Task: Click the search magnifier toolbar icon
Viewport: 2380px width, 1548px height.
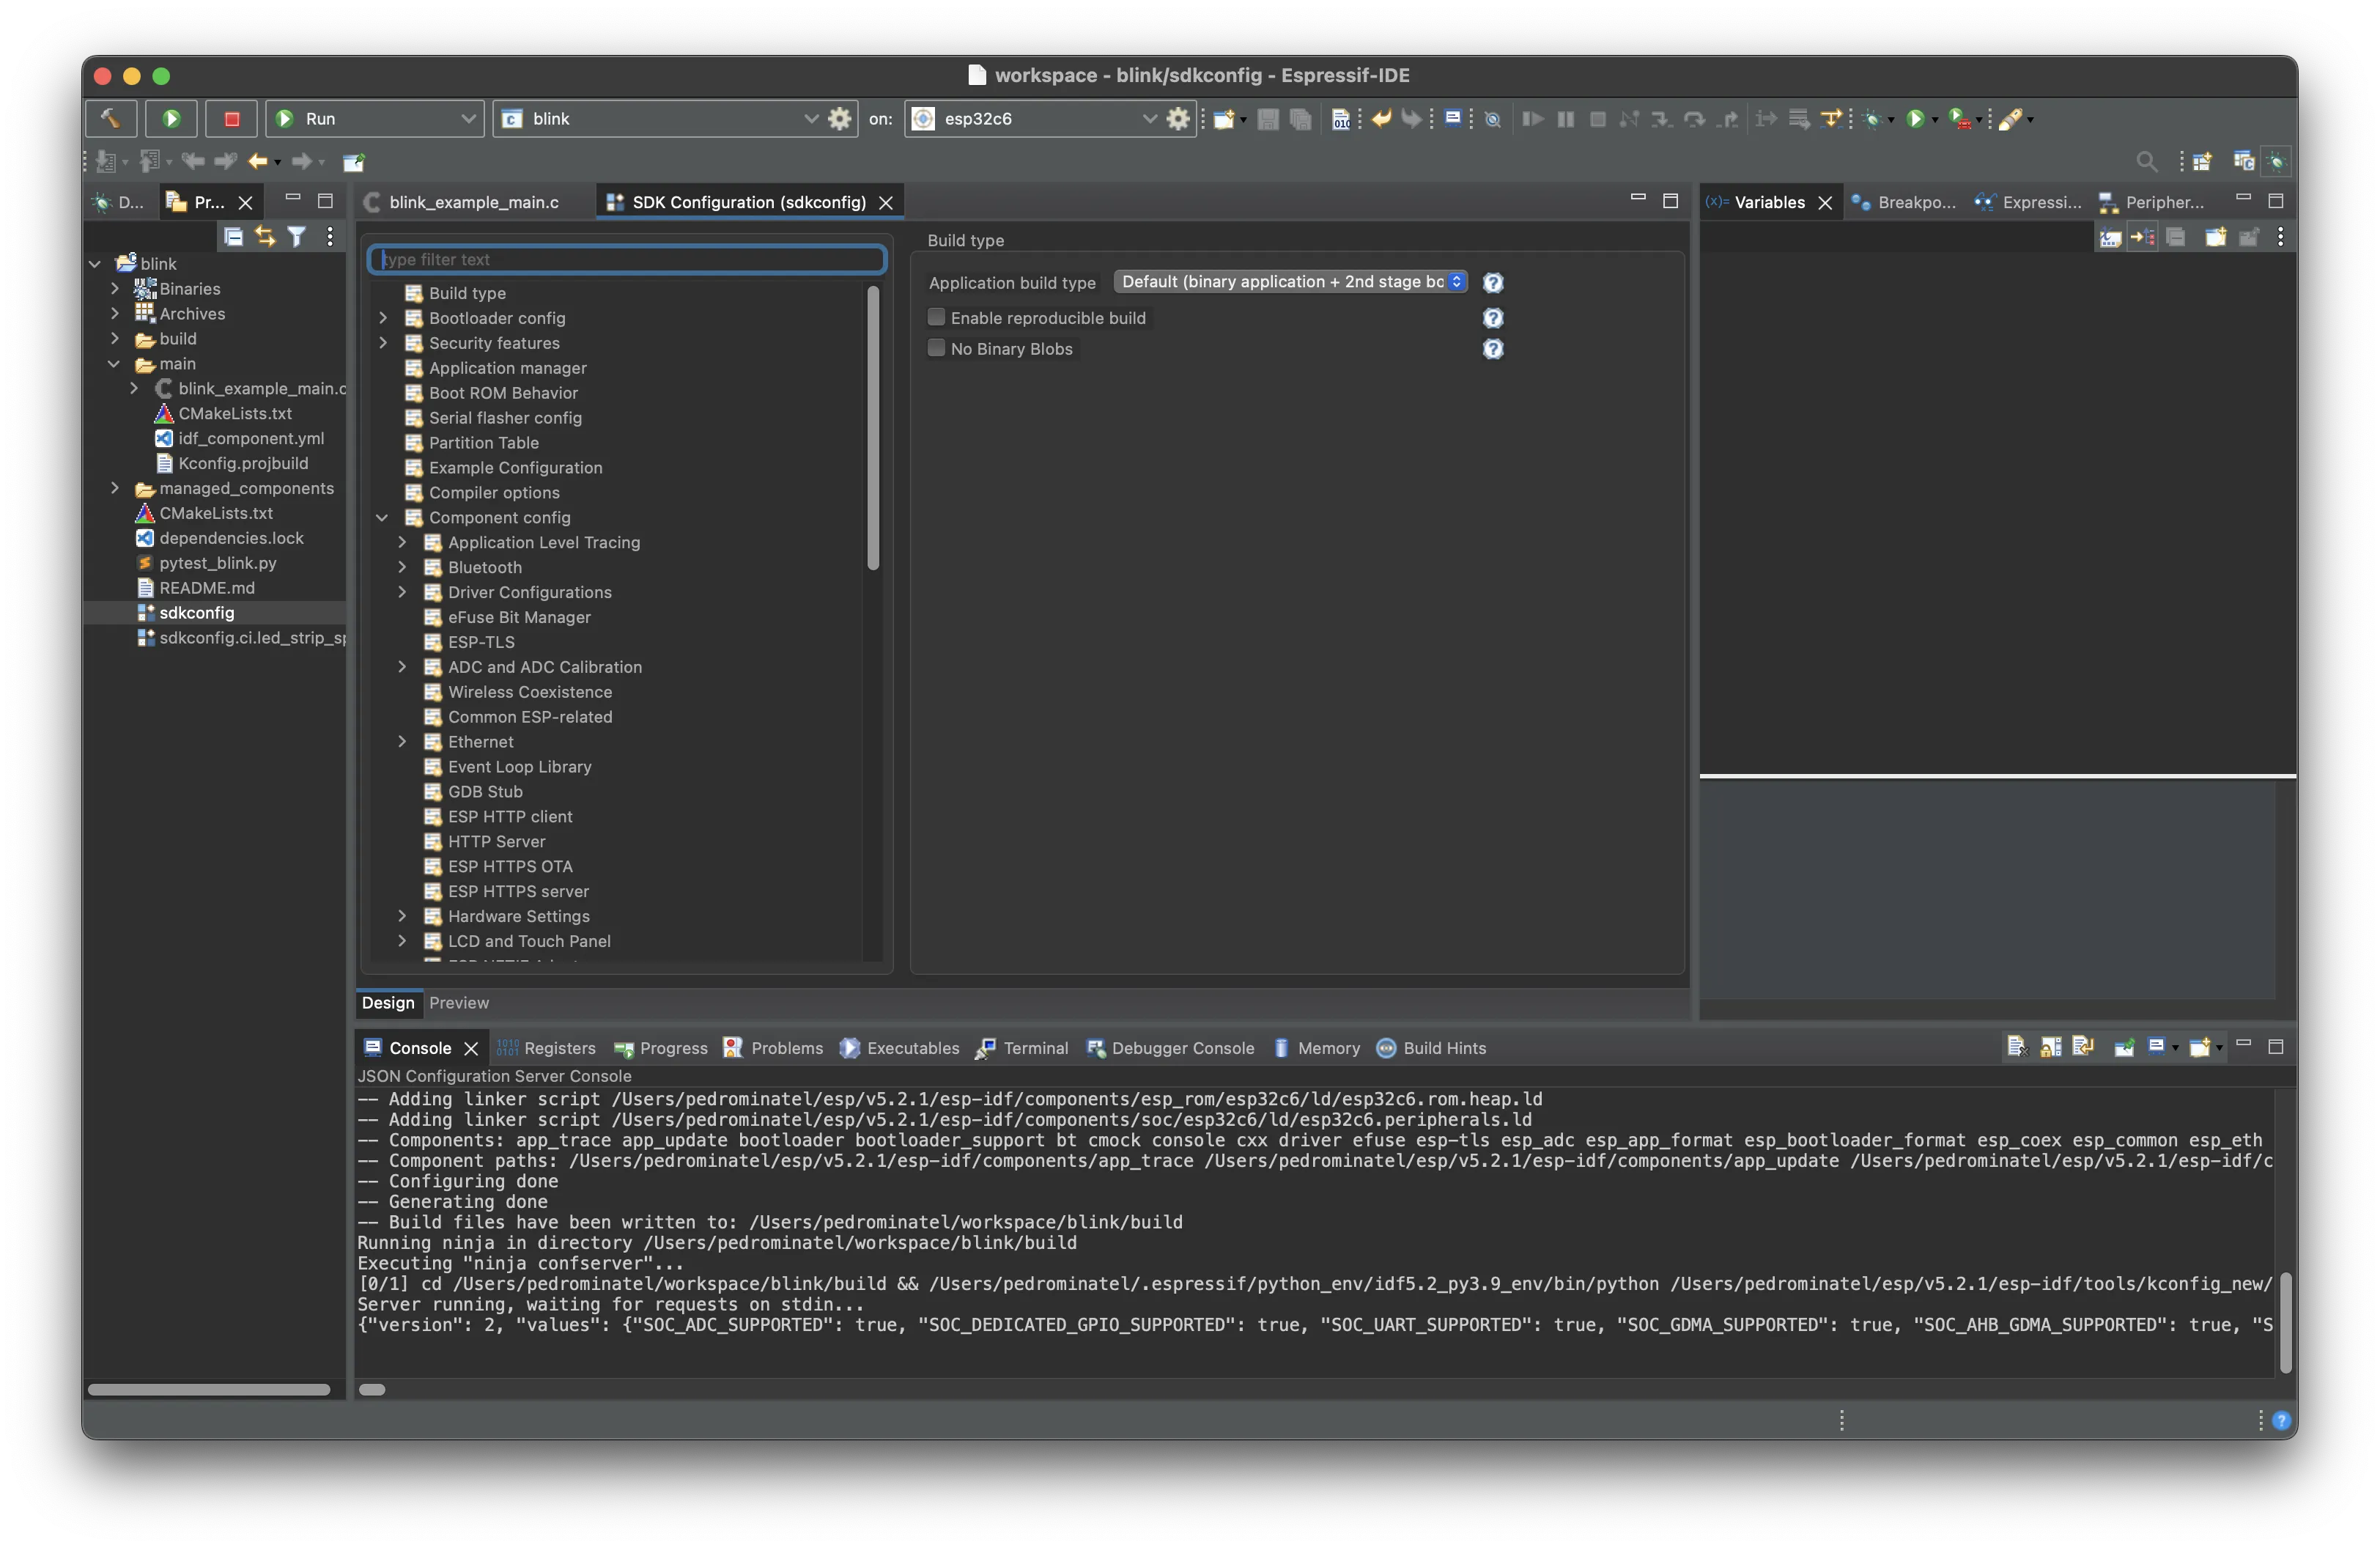Action: click(x=2146, y=161)
